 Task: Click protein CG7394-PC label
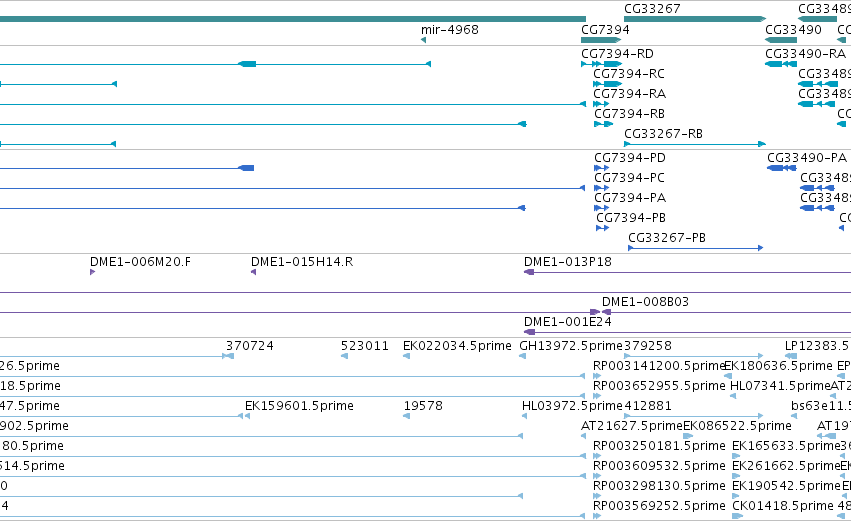pyautogui.click(x=630, y=178)
